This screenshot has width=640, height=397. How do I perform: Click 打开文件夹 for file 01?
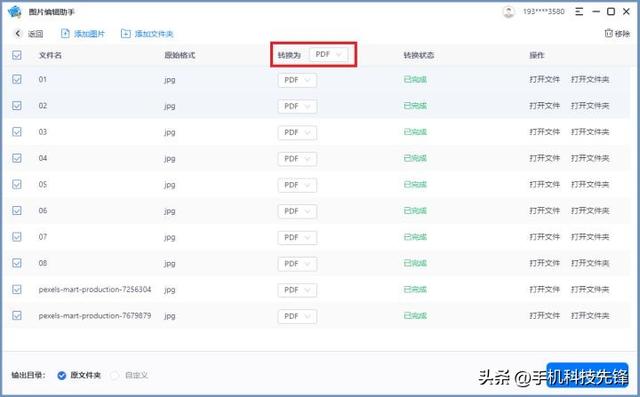pyautogui.click(x=590, y=80)
